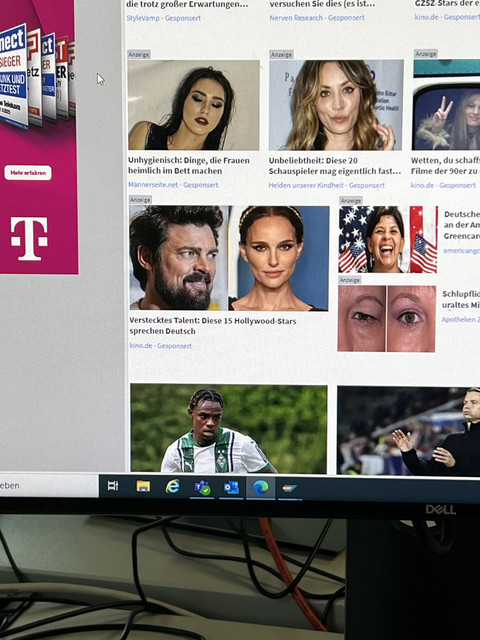480x640 pixels.
Task: Open the 'Unhygienisch: Dinge, die Frauen' headline
Action: pos(189,166)
